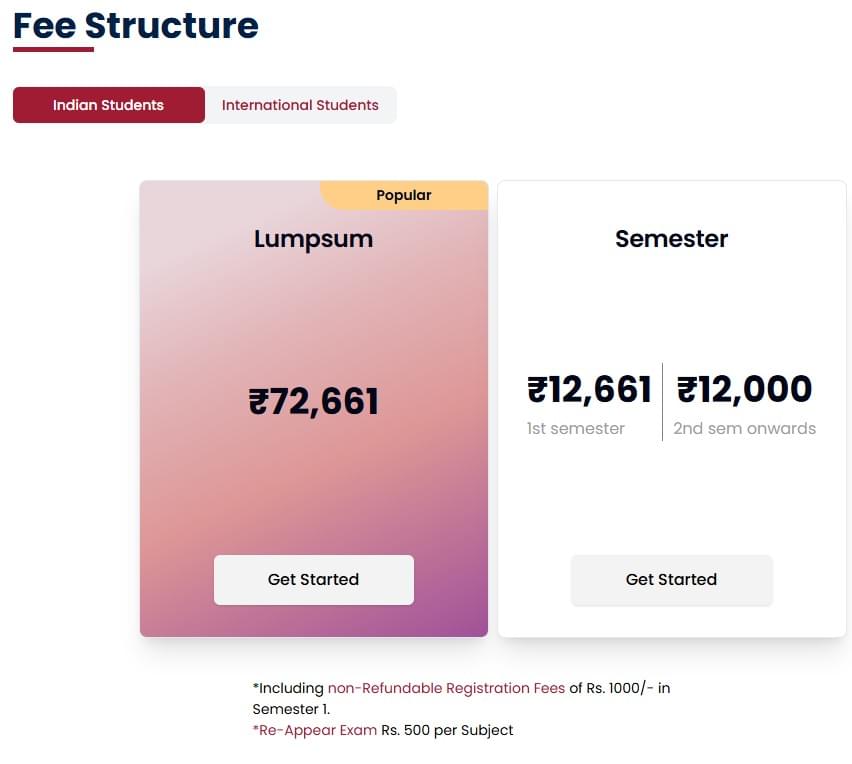852x764 pixels.
Task: Open the Re-Appear Exam link
Action: pyautogui.click(x=312, y=730)
